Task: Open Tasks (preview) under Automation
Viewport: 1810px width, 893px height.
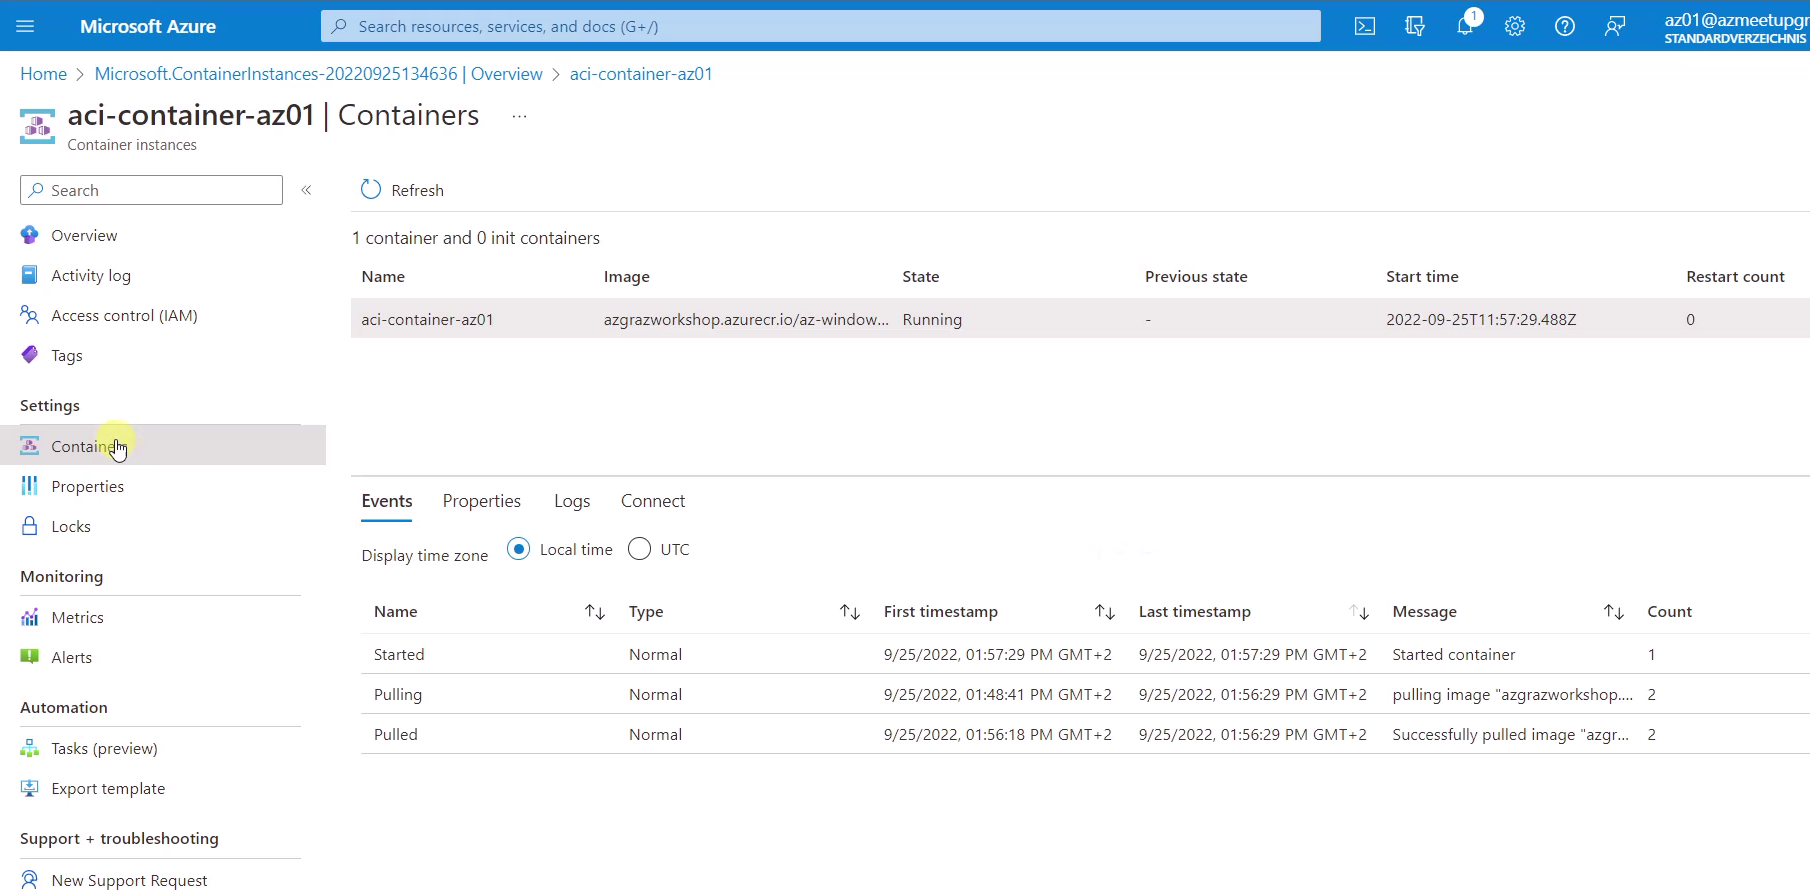Action: [104, 748]
